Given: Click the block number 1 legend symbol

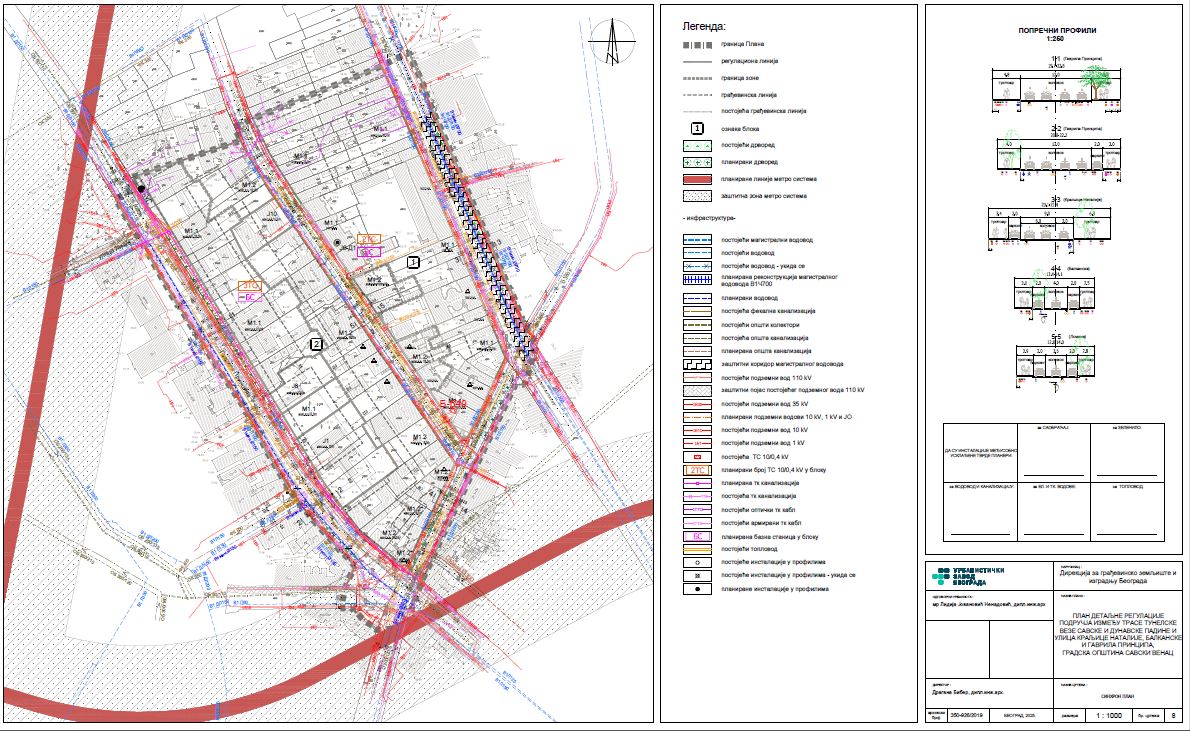Looking at the screenshot, I should [x=698, y=129].
